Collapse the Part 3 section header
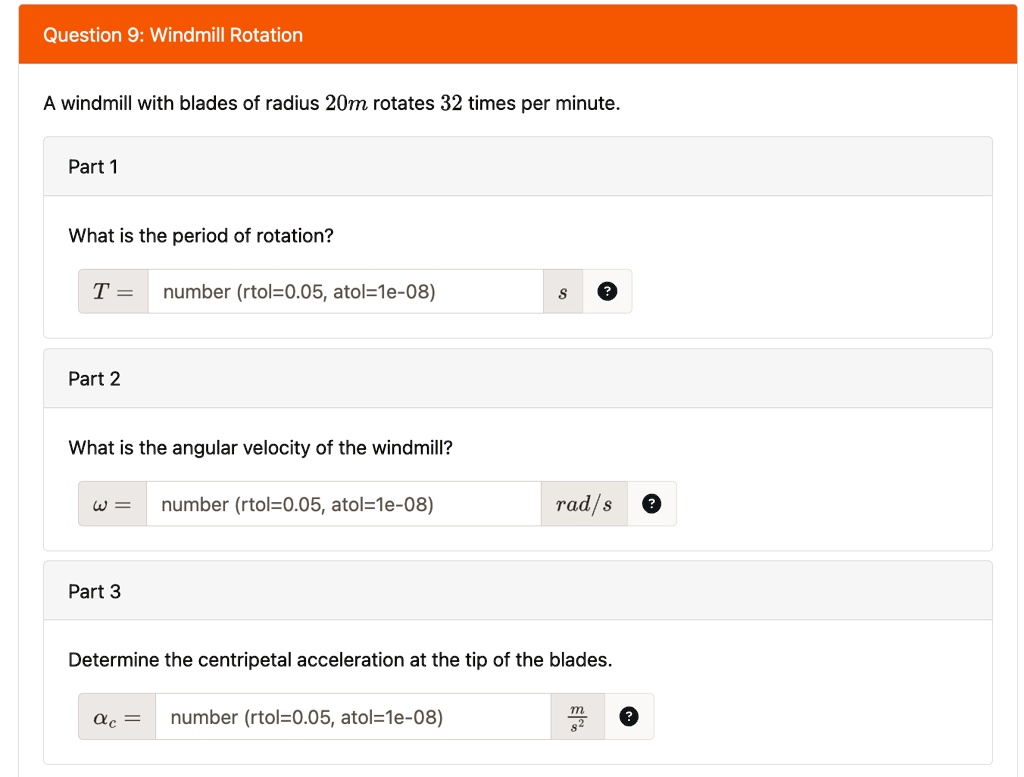This screenshot has height=777, width=1024. [x=93, y=591]
